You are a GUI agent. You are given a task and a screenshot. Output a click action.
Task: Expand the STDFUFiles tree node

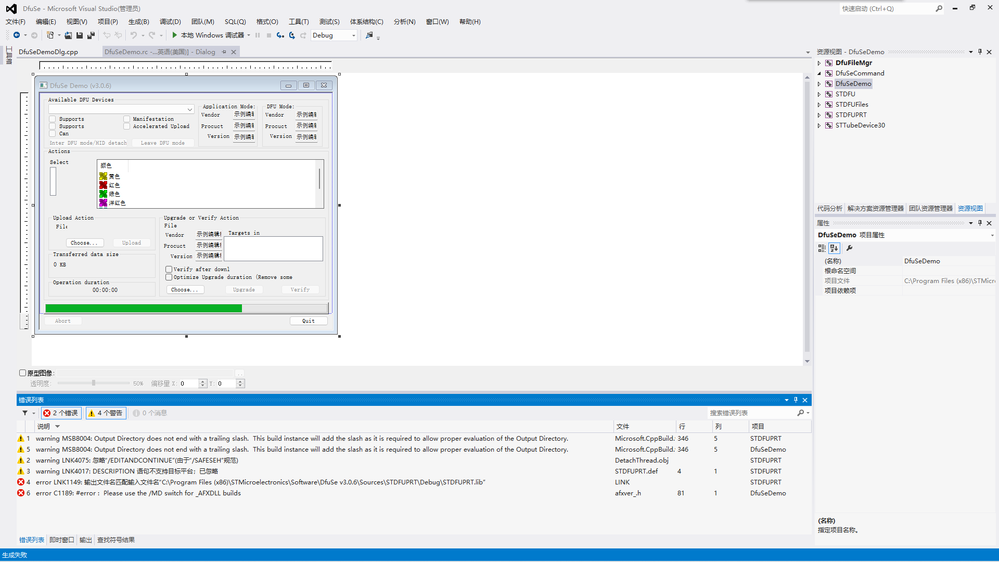point(819,104)
